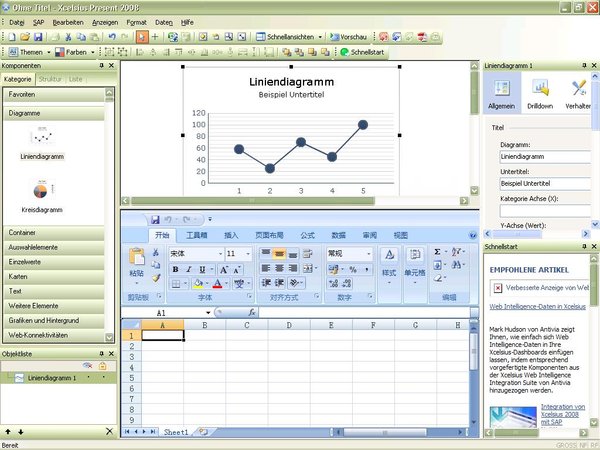The height and width of the screenshot is (450, 600).
Task: Open the Datei menu
Action: [x=16, y=23]
